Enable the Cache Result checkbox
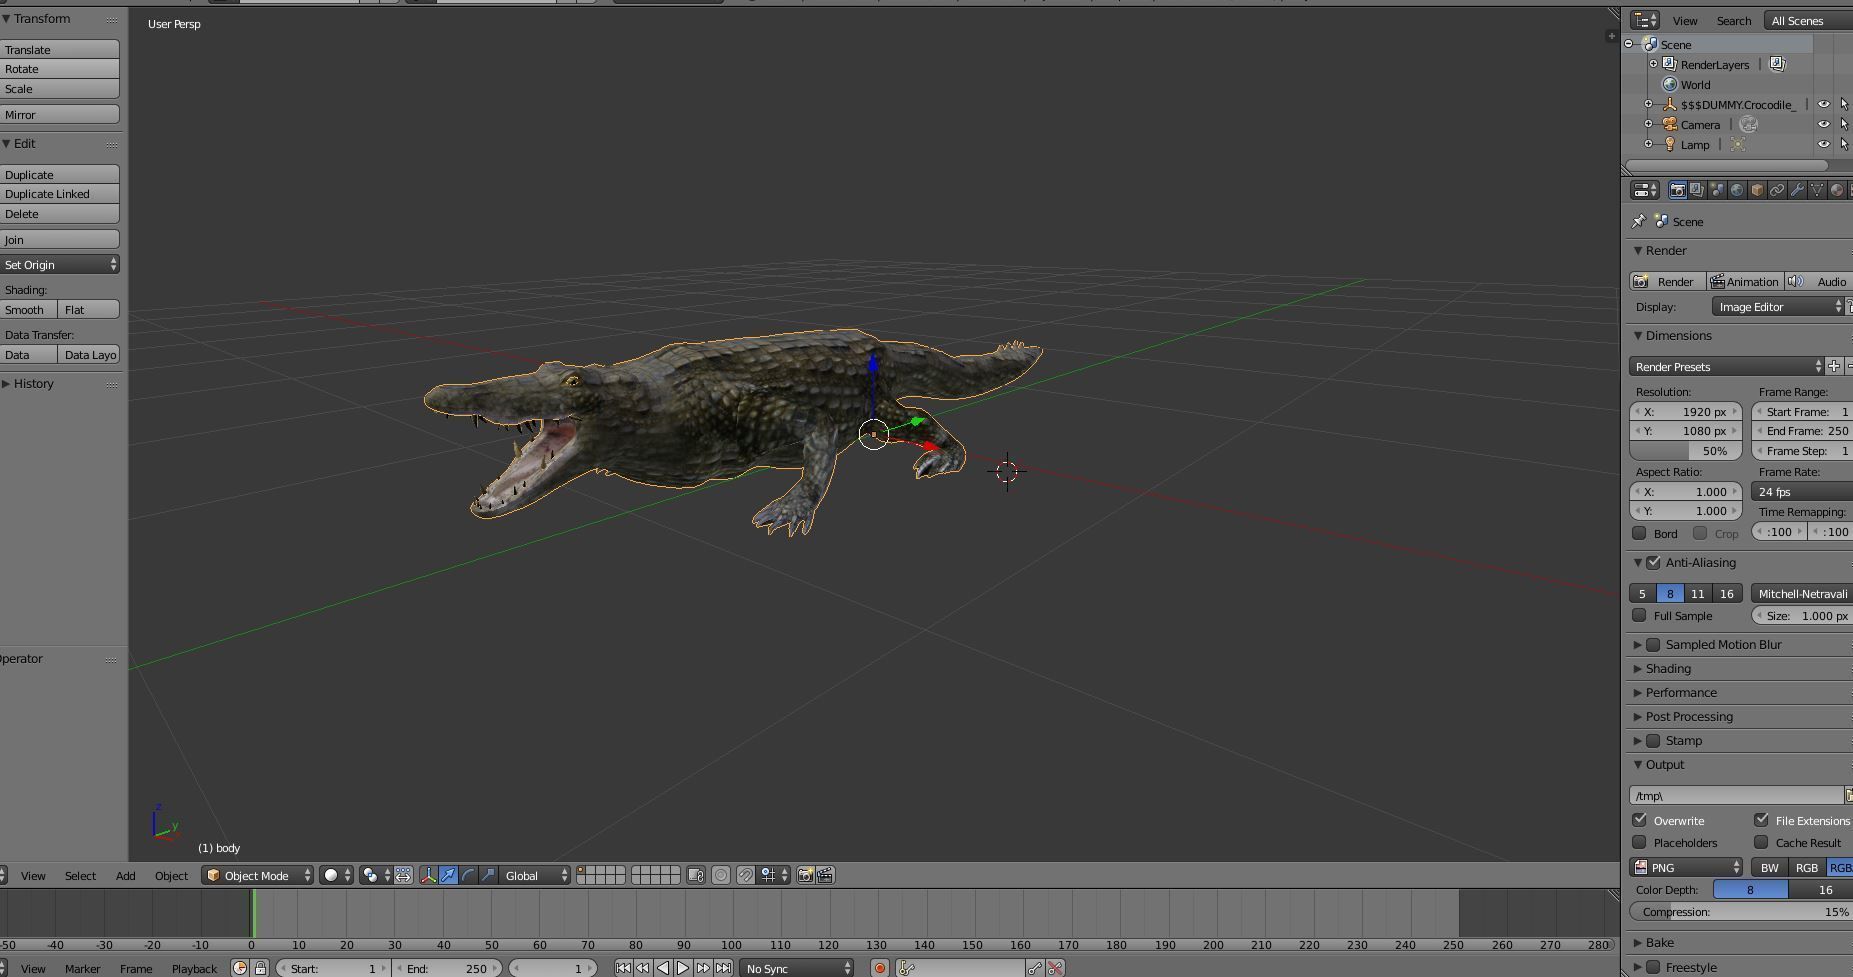The width and height of the screenshot is (1853, 977). 1761,842
